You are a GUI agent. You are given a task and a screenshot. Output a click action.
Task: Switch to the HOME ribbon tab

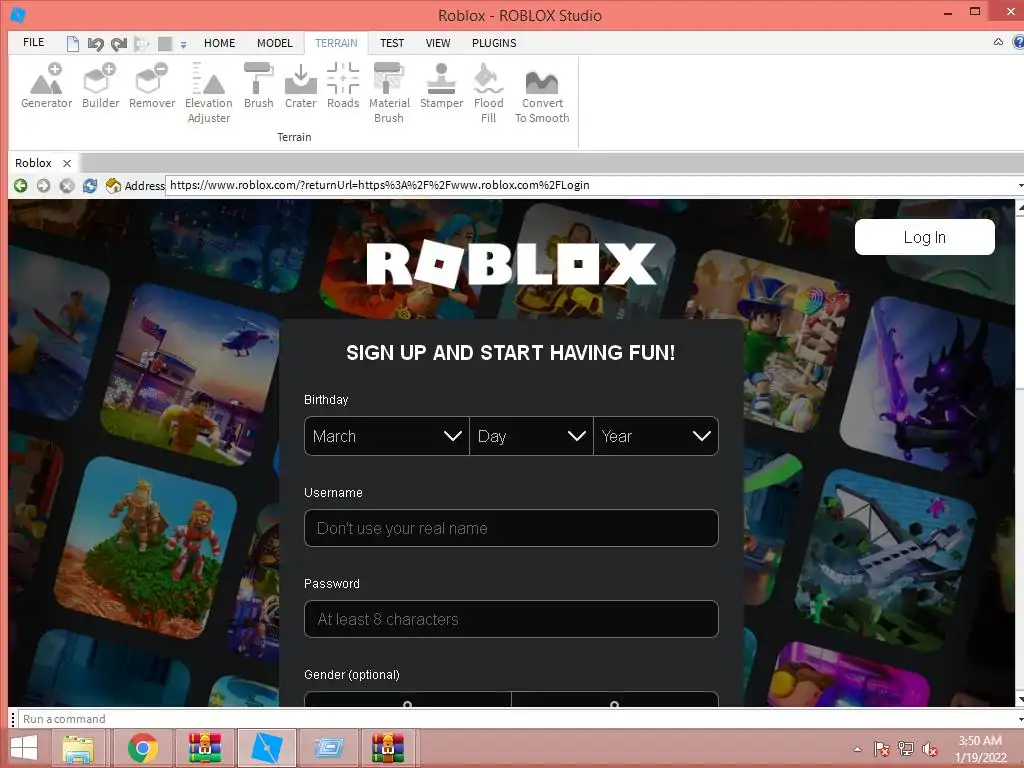coord(219,43)
